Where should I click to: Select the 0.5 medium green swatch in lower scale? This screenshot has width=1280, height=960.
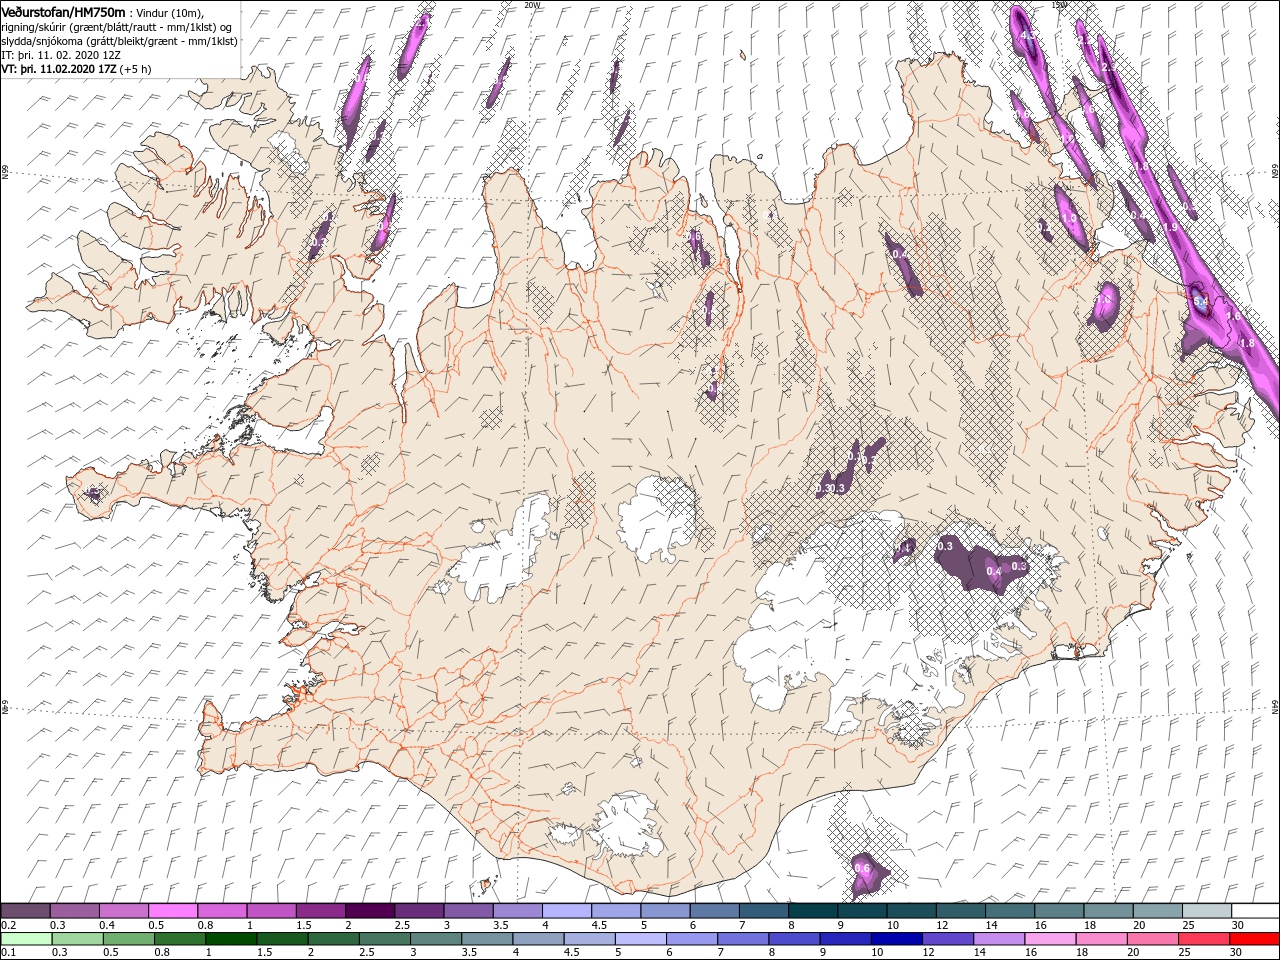128,939
